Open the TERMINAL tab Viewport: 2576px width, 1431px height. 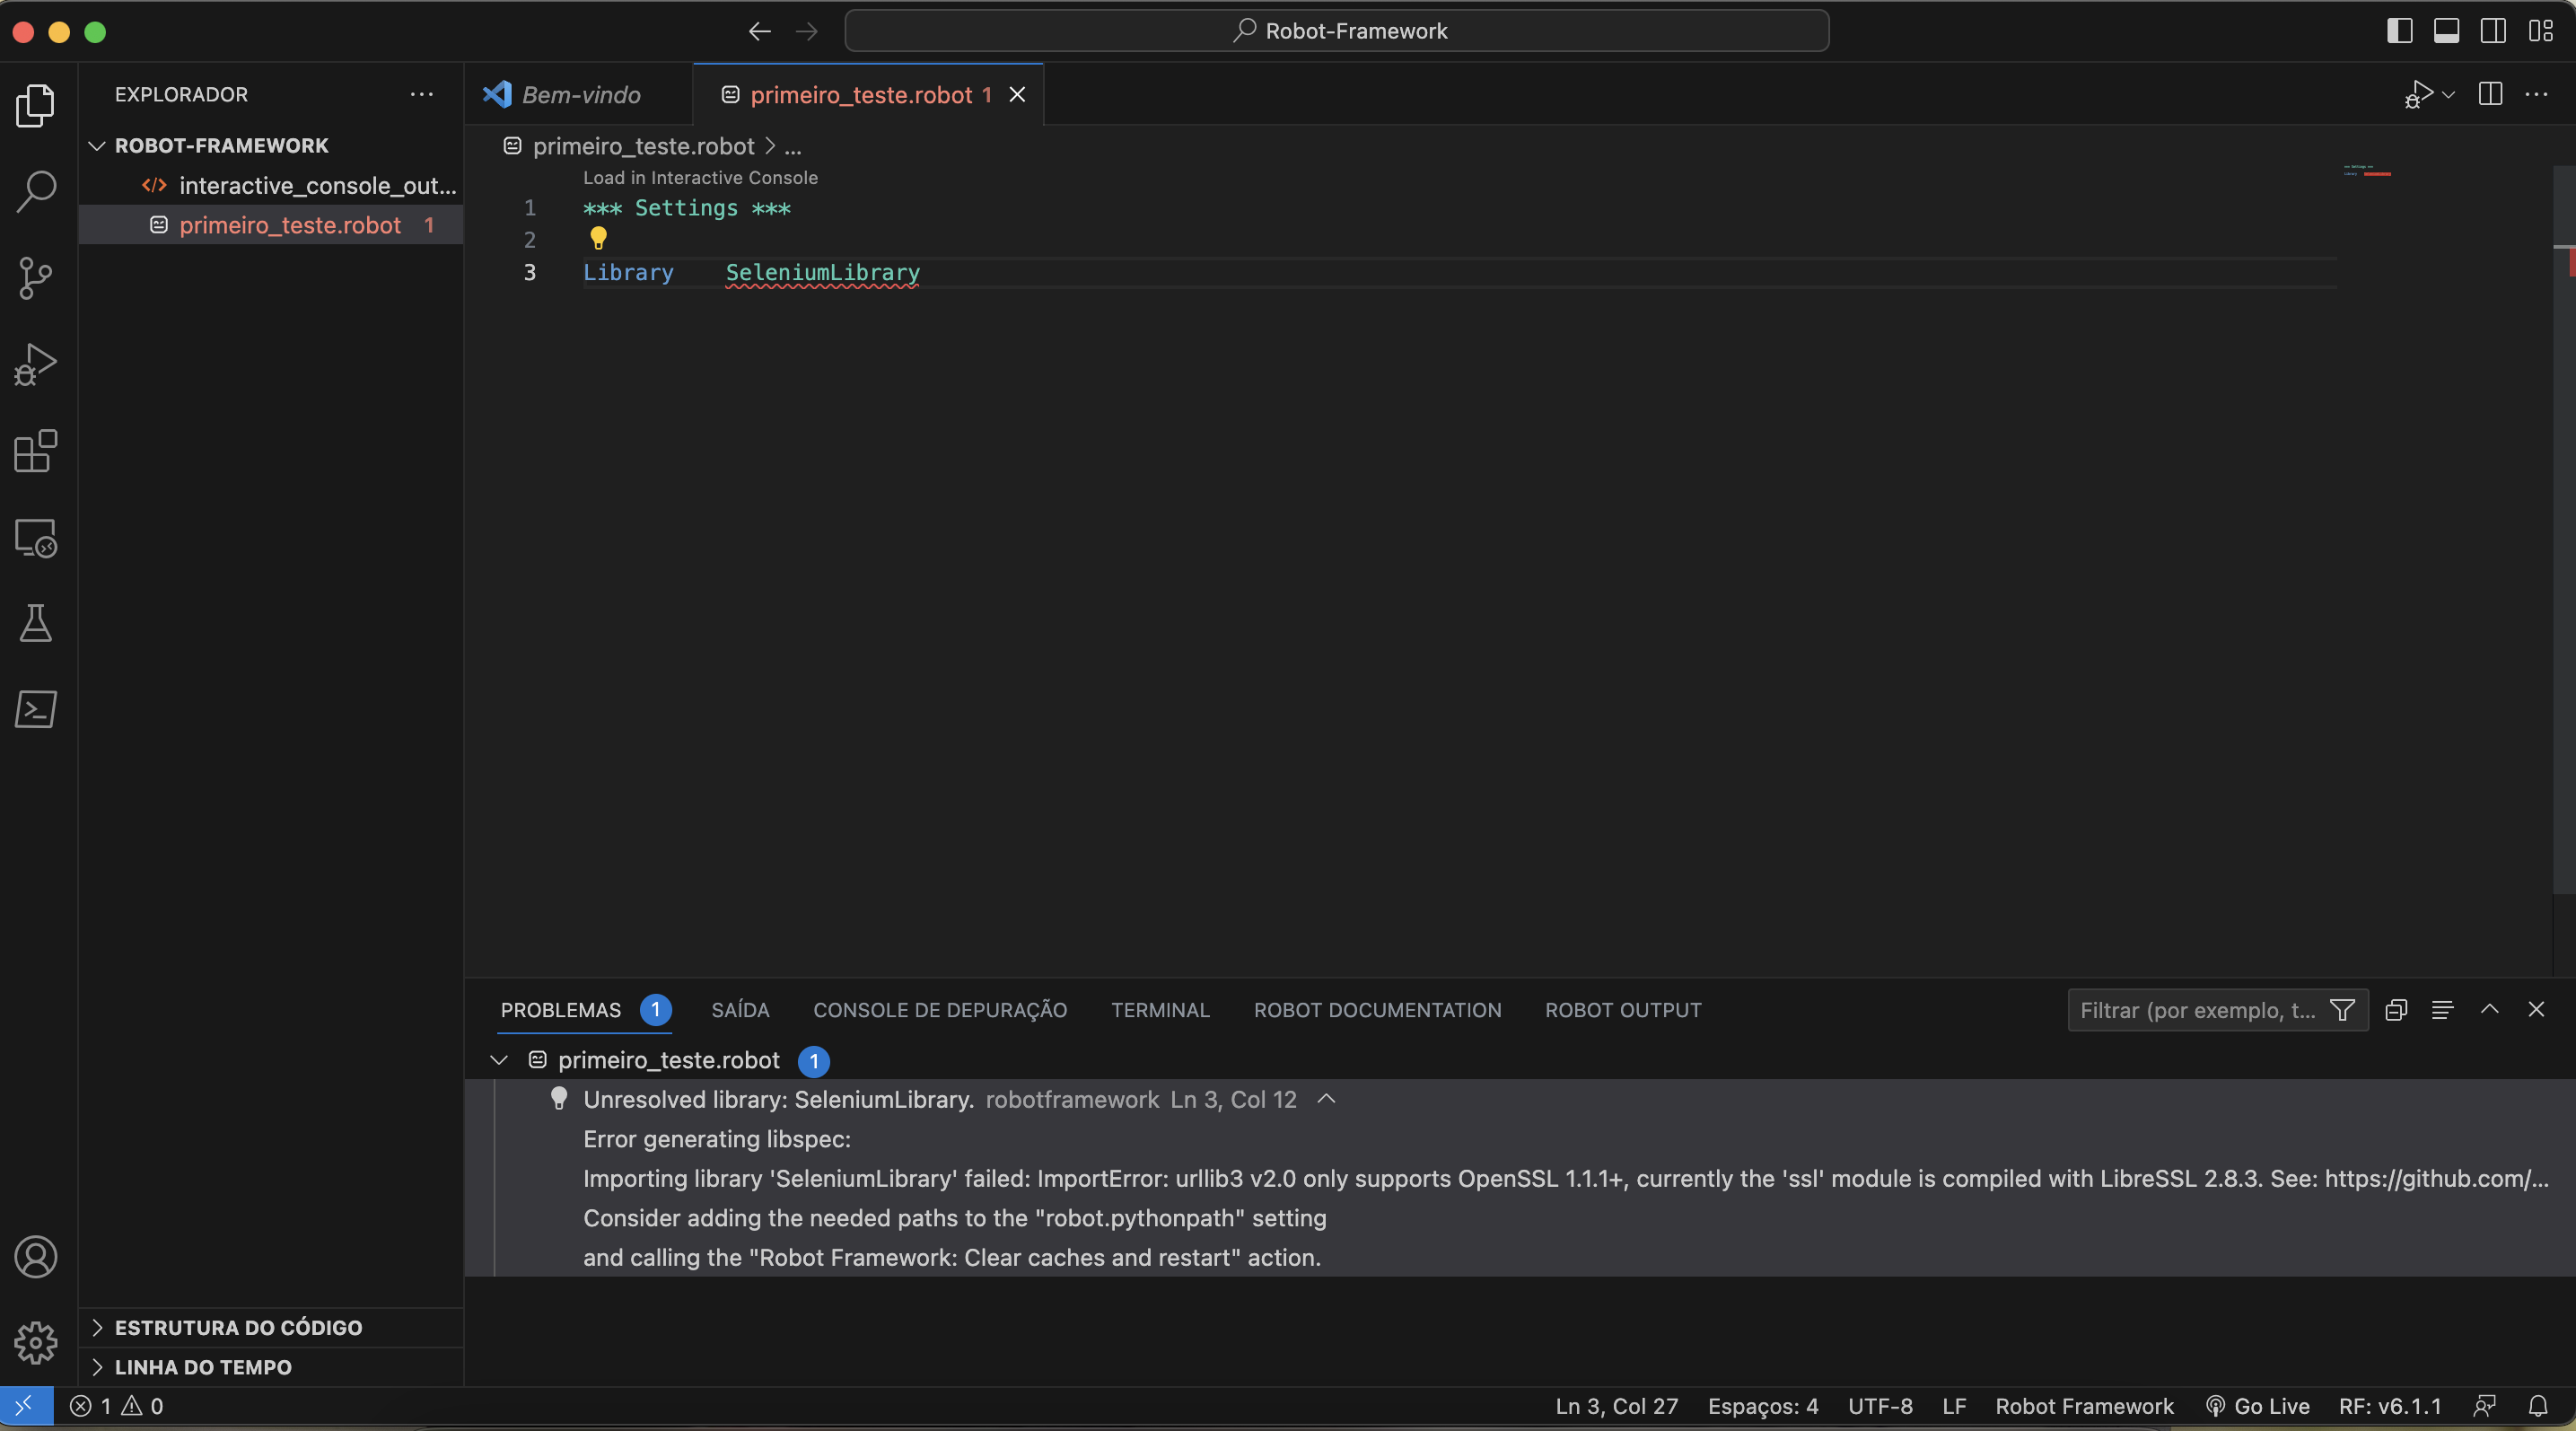coord(1160,1010)
